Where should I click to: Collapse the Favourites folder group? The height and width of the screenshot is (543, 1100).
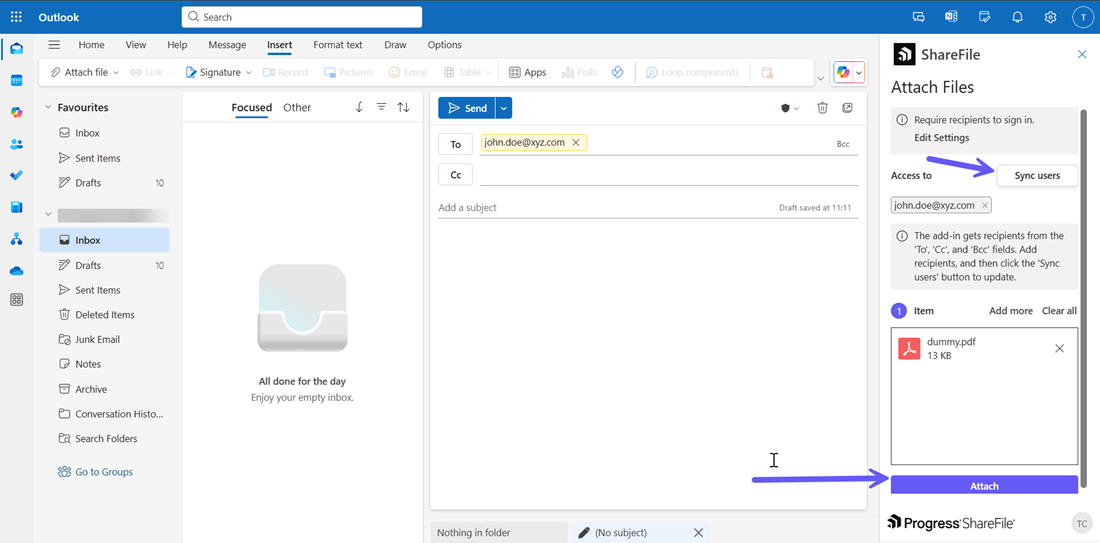click(x=47, y=108)
